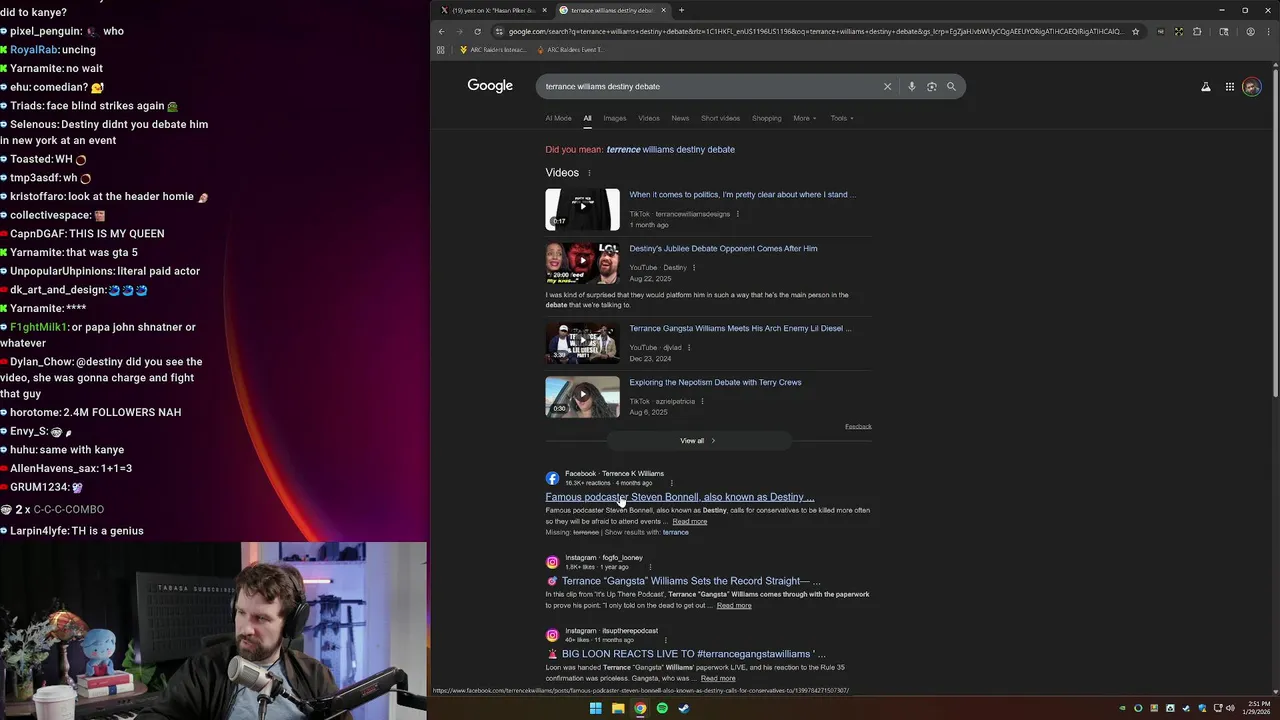Viewport: 1280px width, 720px height.
Task: Start Google voice search microphone
Action: 911,86
